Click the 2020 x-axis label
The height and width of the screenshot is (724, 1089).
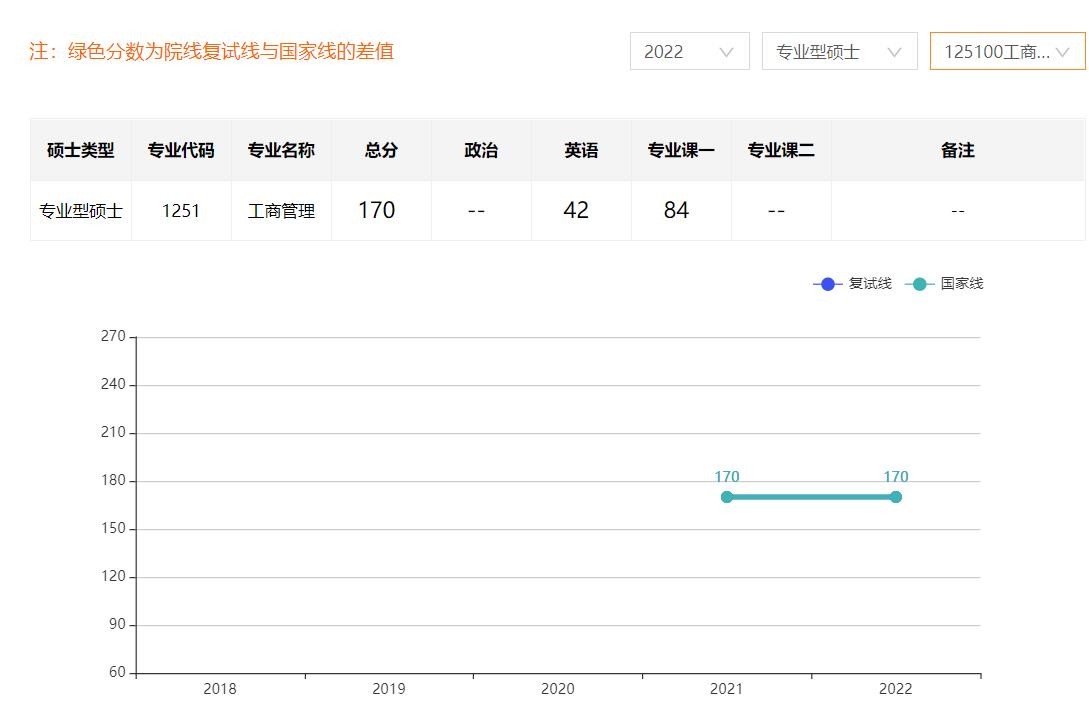click(x=558, y=689)
